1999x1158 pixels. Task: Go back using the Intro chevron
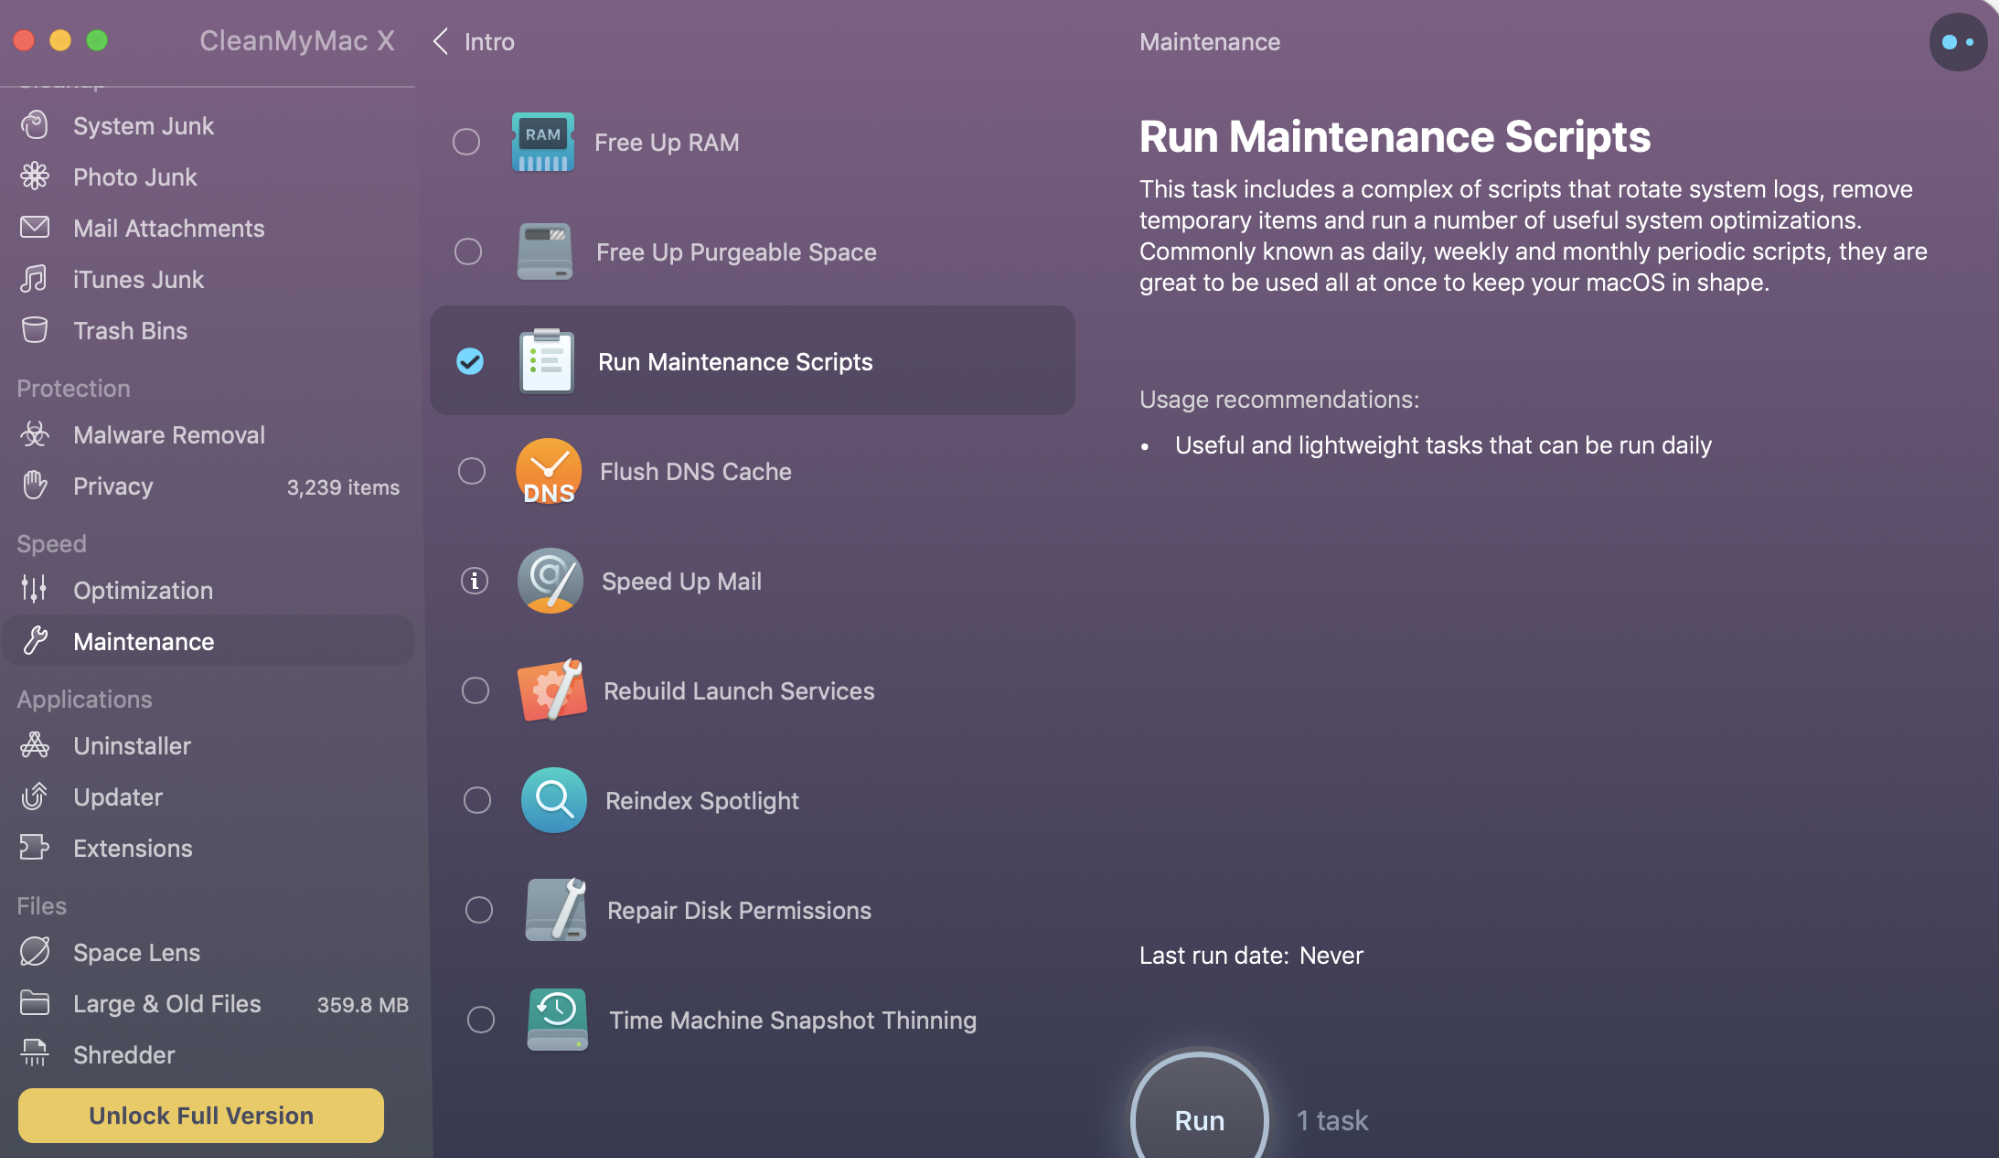click(x=440, y=42)
